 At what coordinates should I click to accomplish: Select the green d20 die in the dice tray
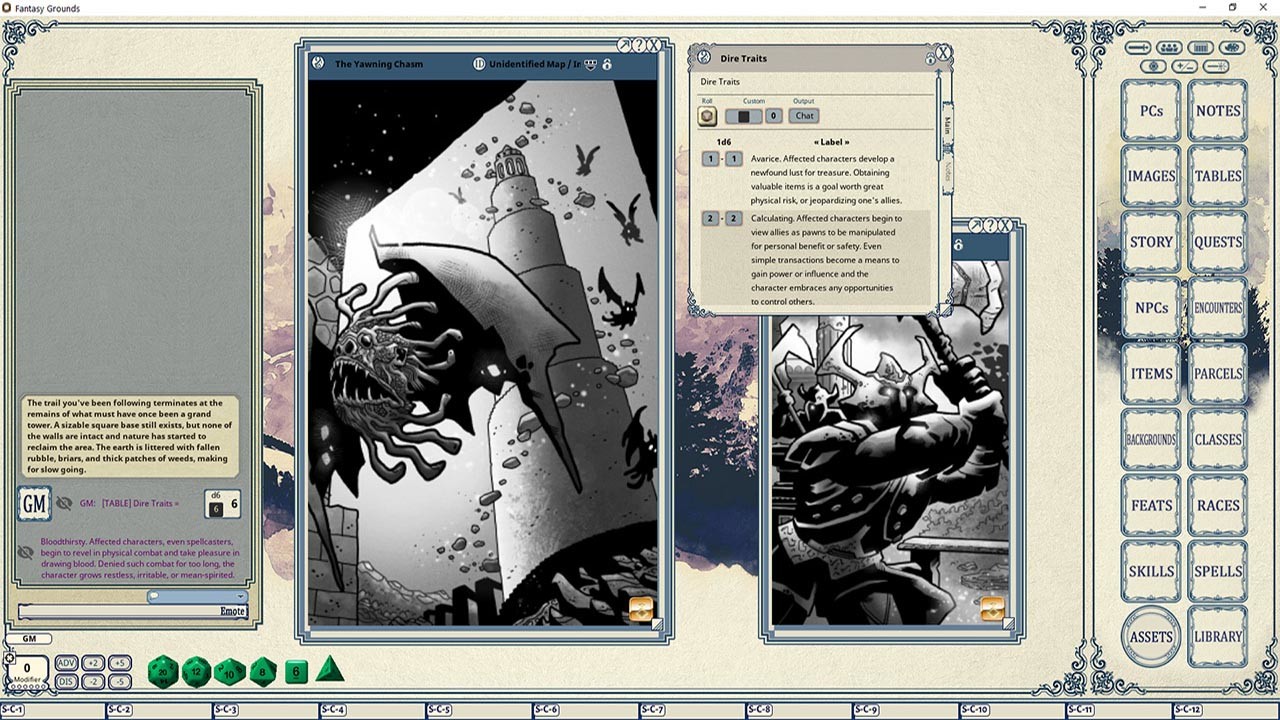(162, 672)
